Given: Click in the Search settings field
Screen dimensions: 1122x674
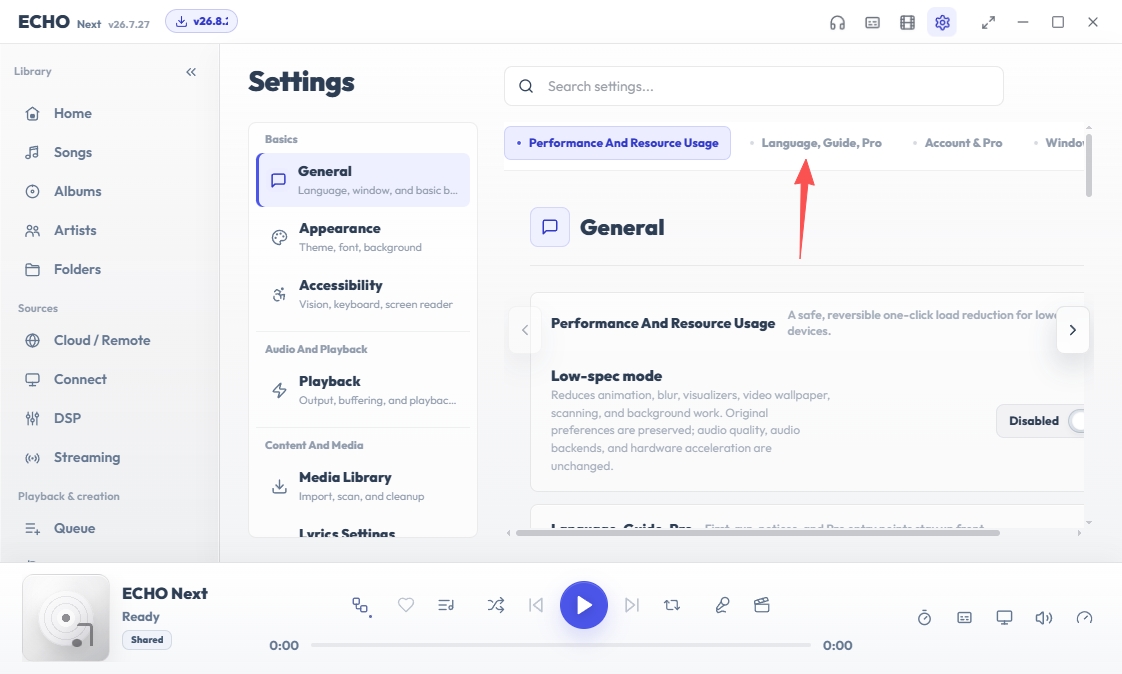Looking at the screenshot, I should click(753, 86).
